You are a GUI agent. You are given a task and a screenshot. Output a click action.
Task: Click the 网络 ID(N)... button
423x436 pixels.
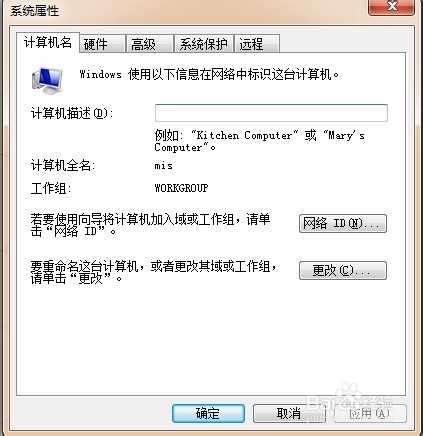343,223
